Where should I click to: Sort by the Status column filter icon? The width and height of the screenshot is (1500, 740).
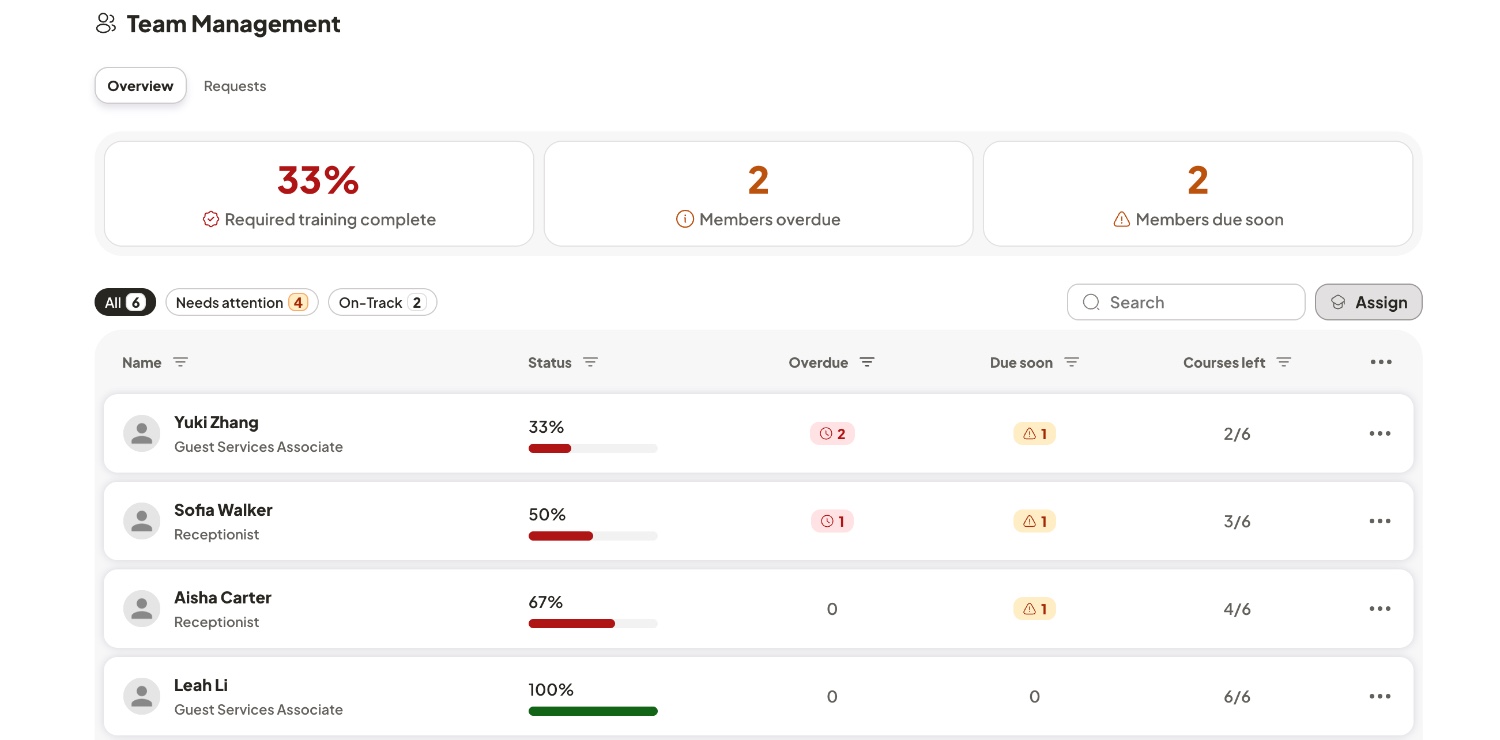point(590,362)
